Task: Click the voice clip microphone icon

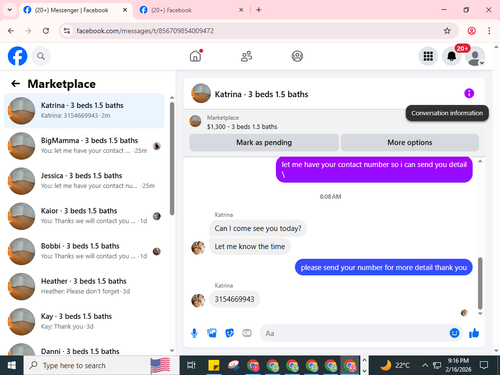Action: click(194, 333)
